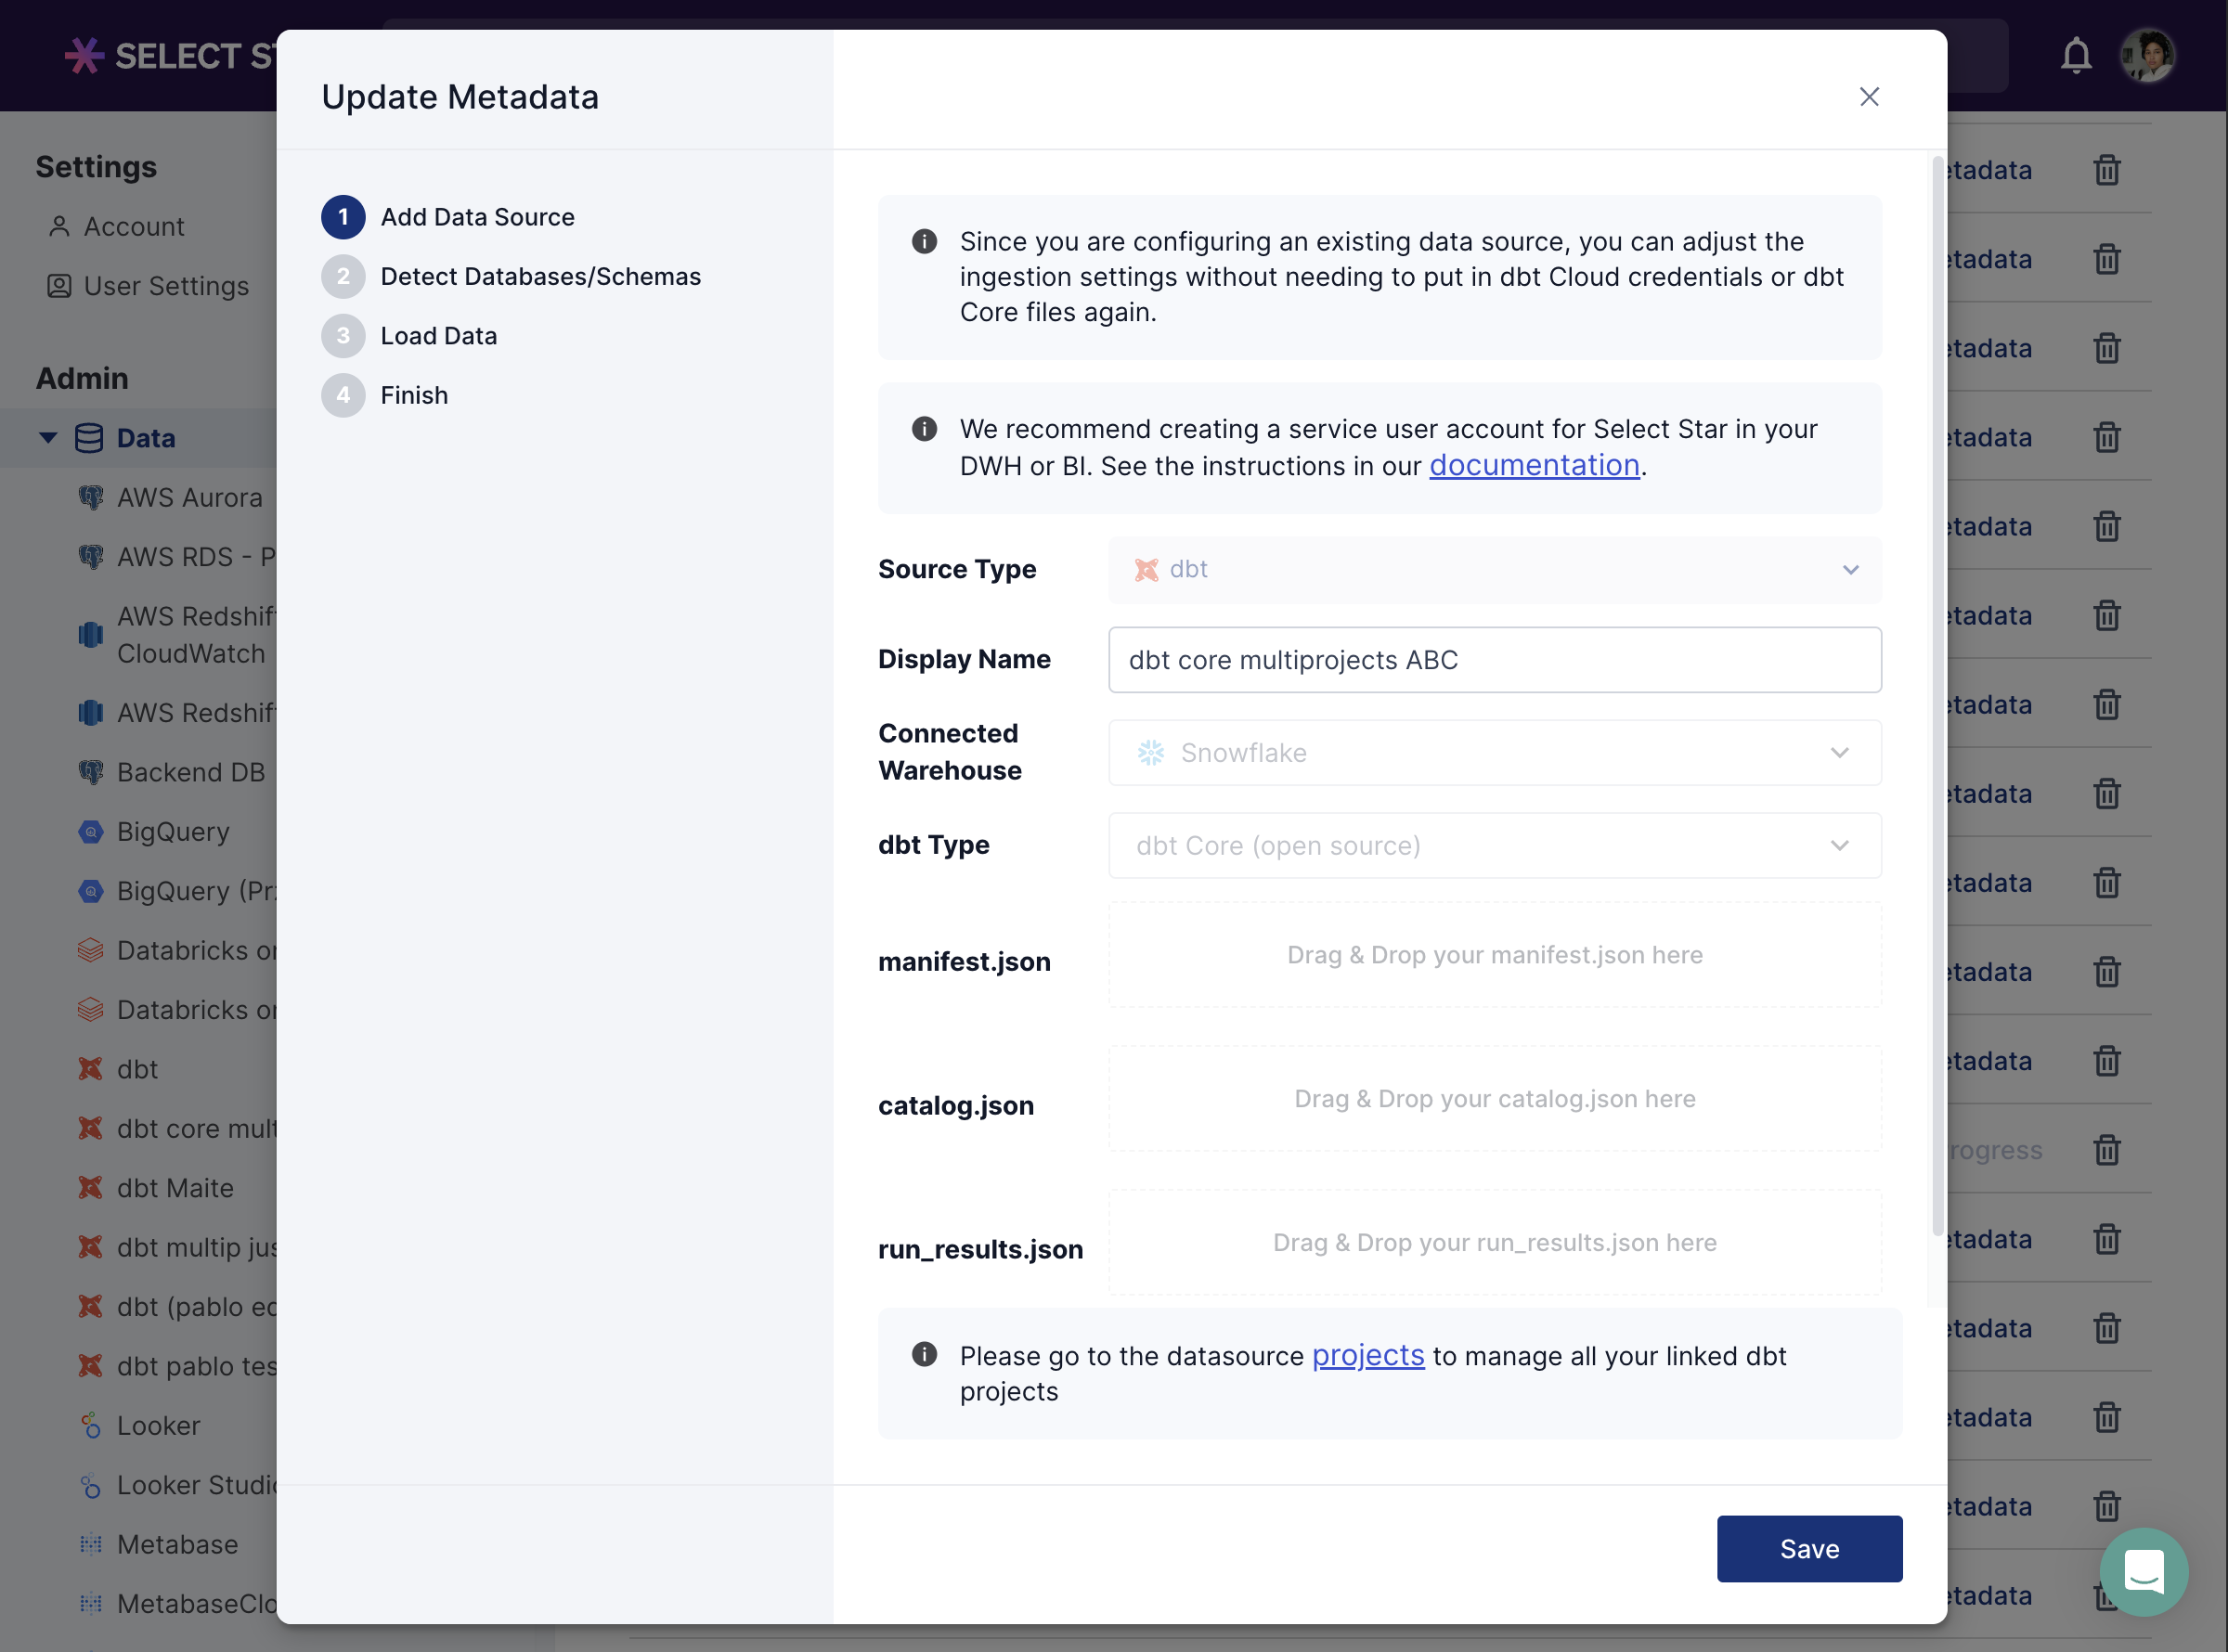Viewport: 2228px width, 1652px height.
Task: Follow the projects link
Action: coord(1367,1356)
